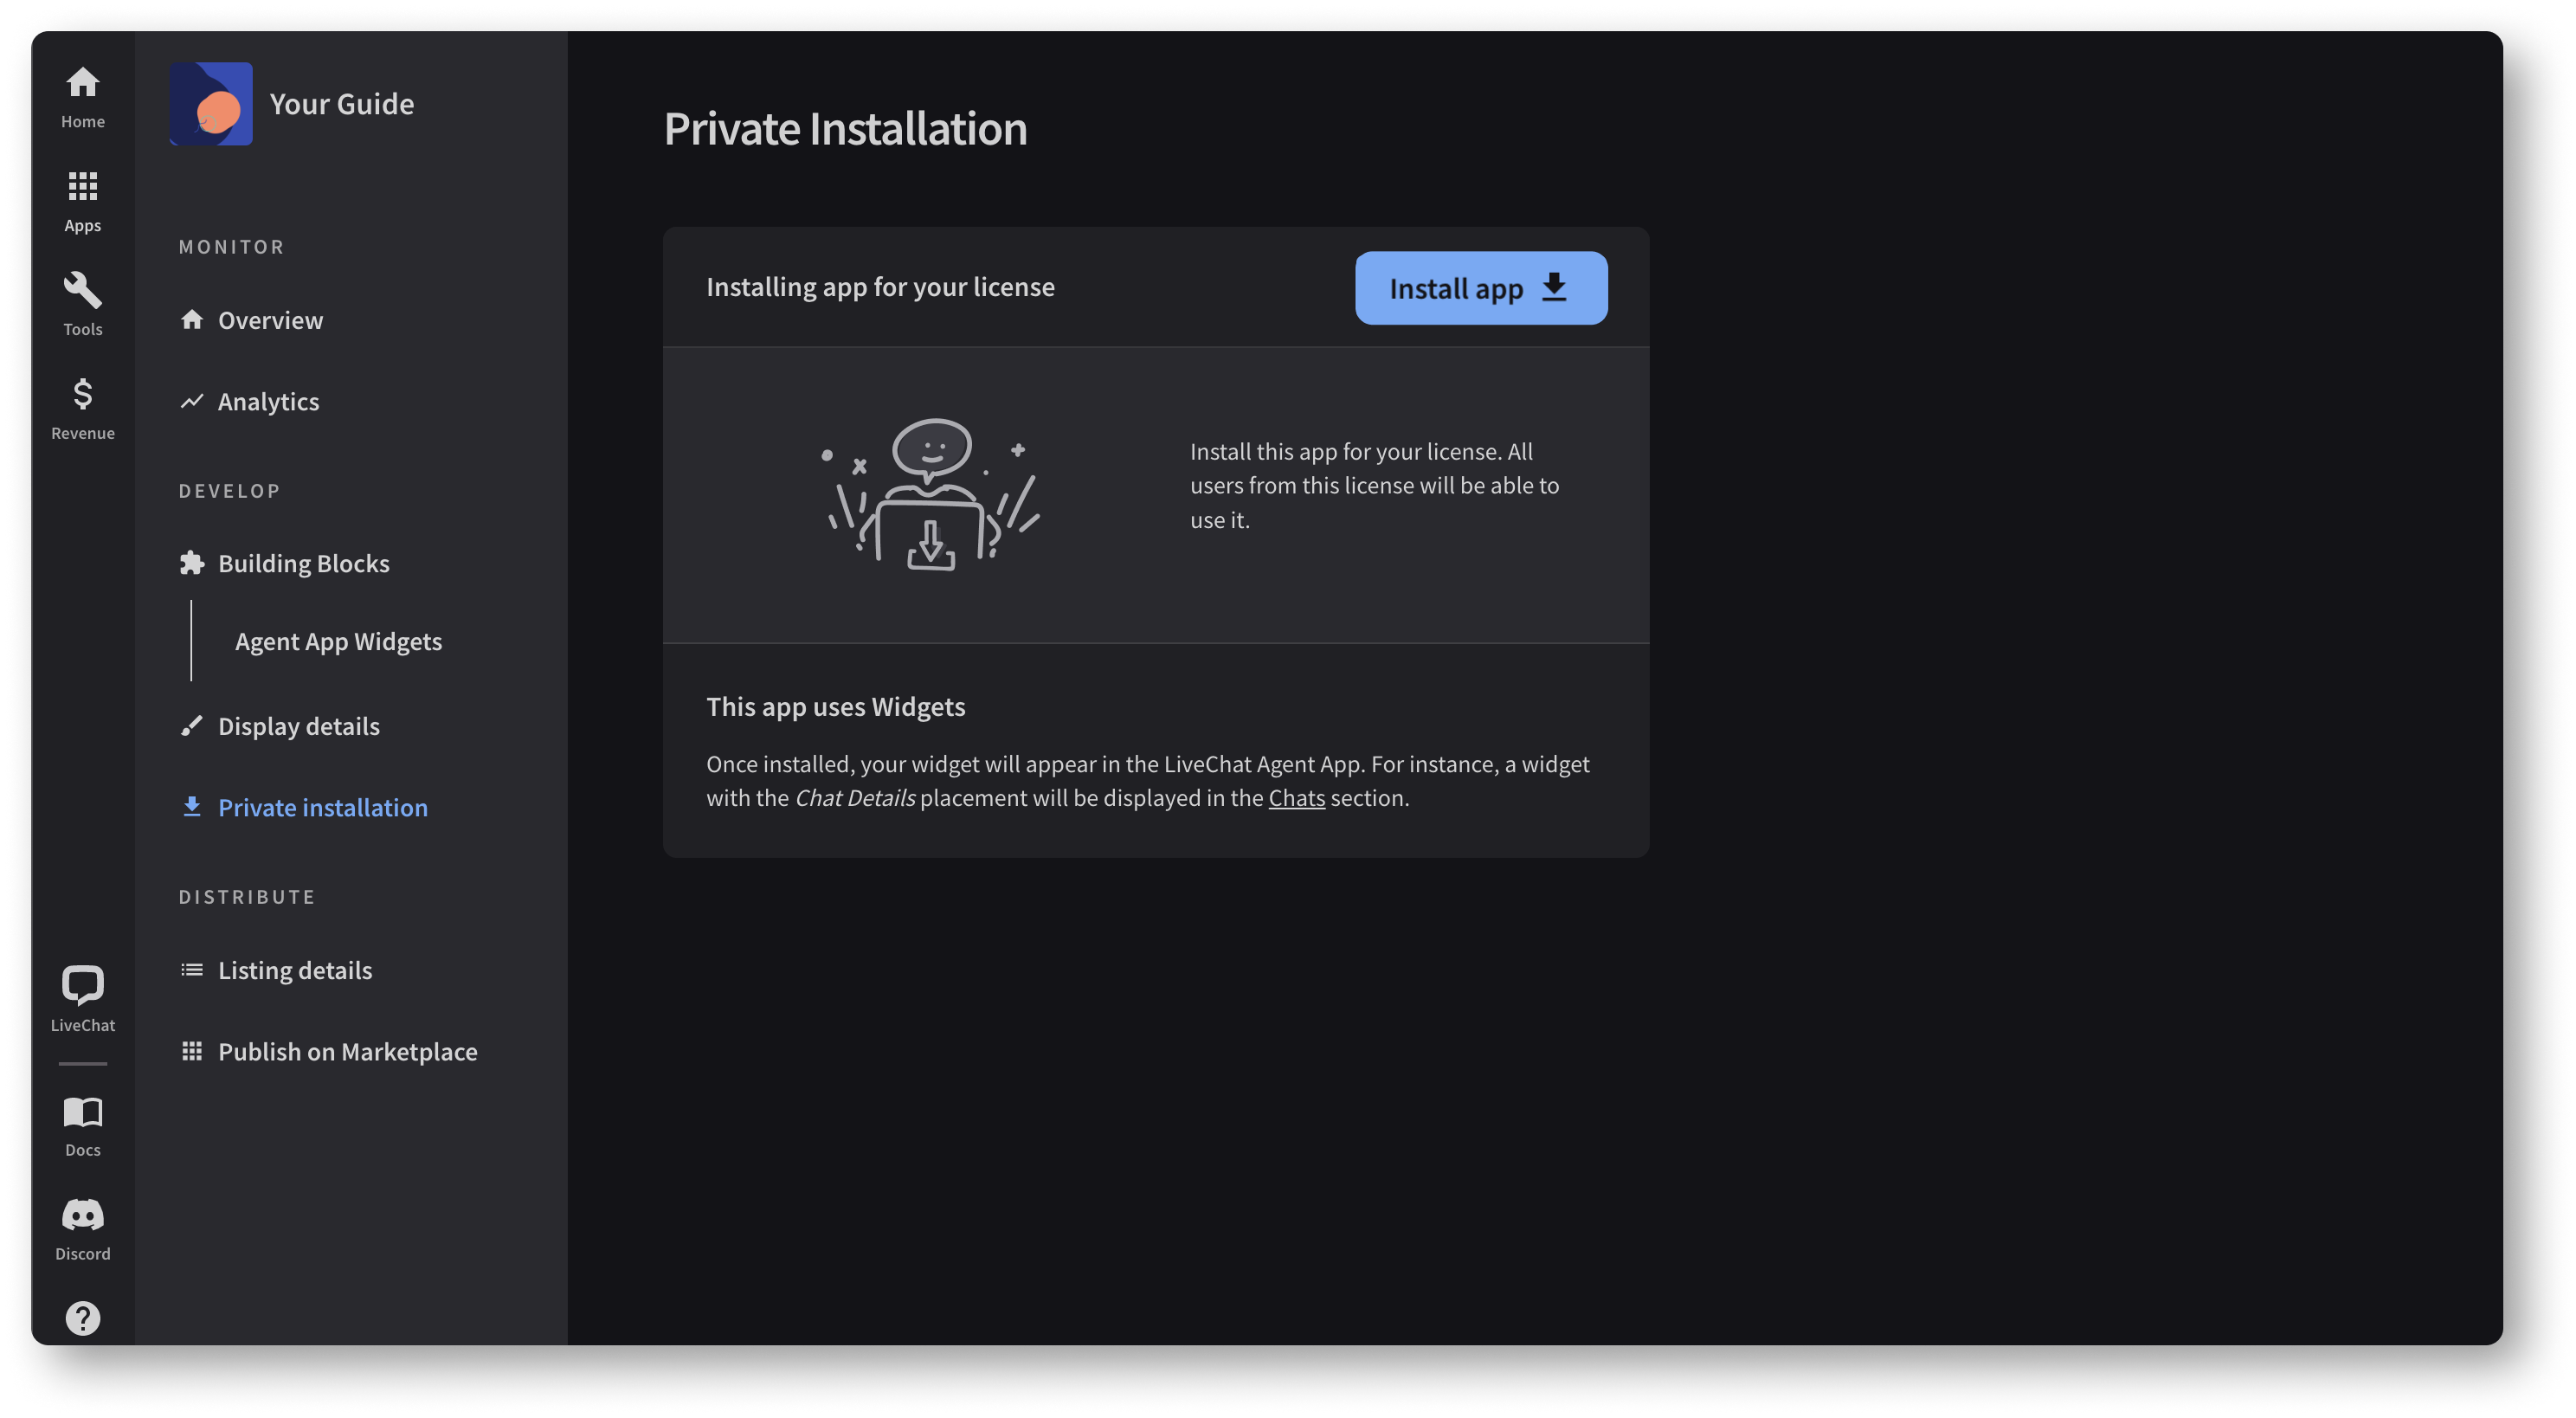Click the Home icon in sidebar
This screenshot has width=2576, height=1418.
tap(82, 81)
